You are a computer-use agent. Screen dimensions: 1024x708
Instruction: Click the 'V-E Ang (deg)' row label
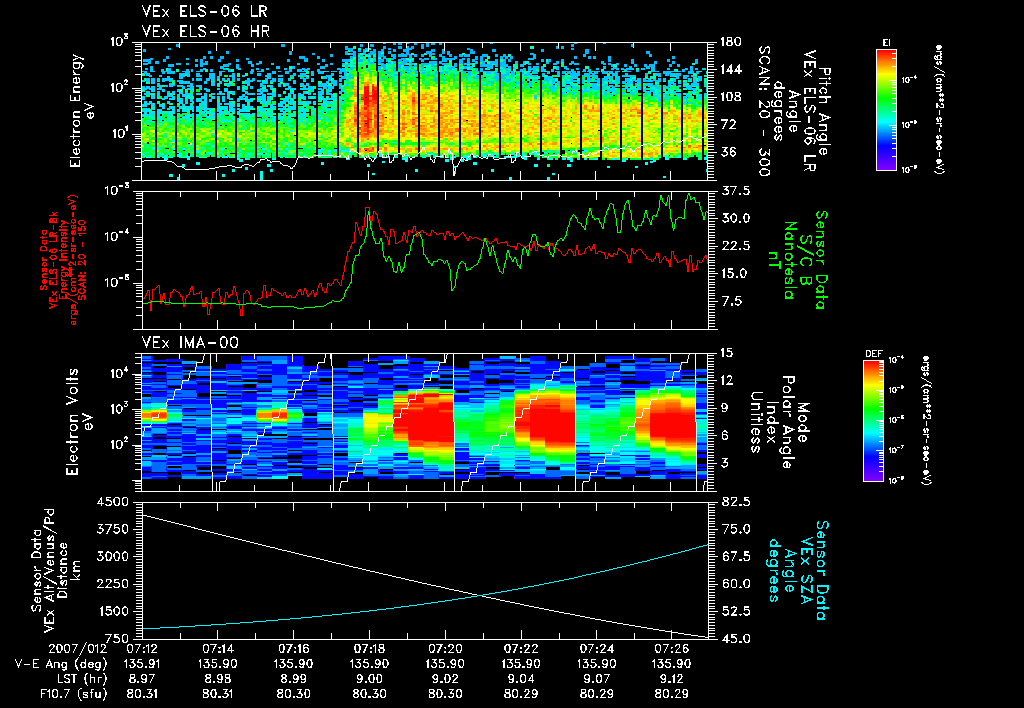pos(61,664)
